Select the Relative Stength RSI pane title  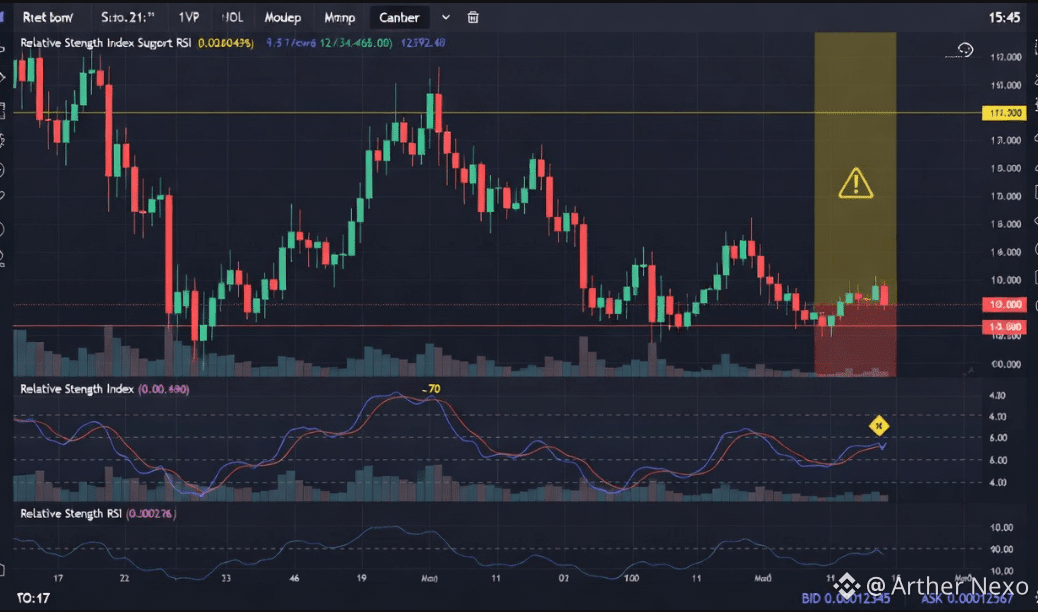pyautogui.click(x=71, y=513)
